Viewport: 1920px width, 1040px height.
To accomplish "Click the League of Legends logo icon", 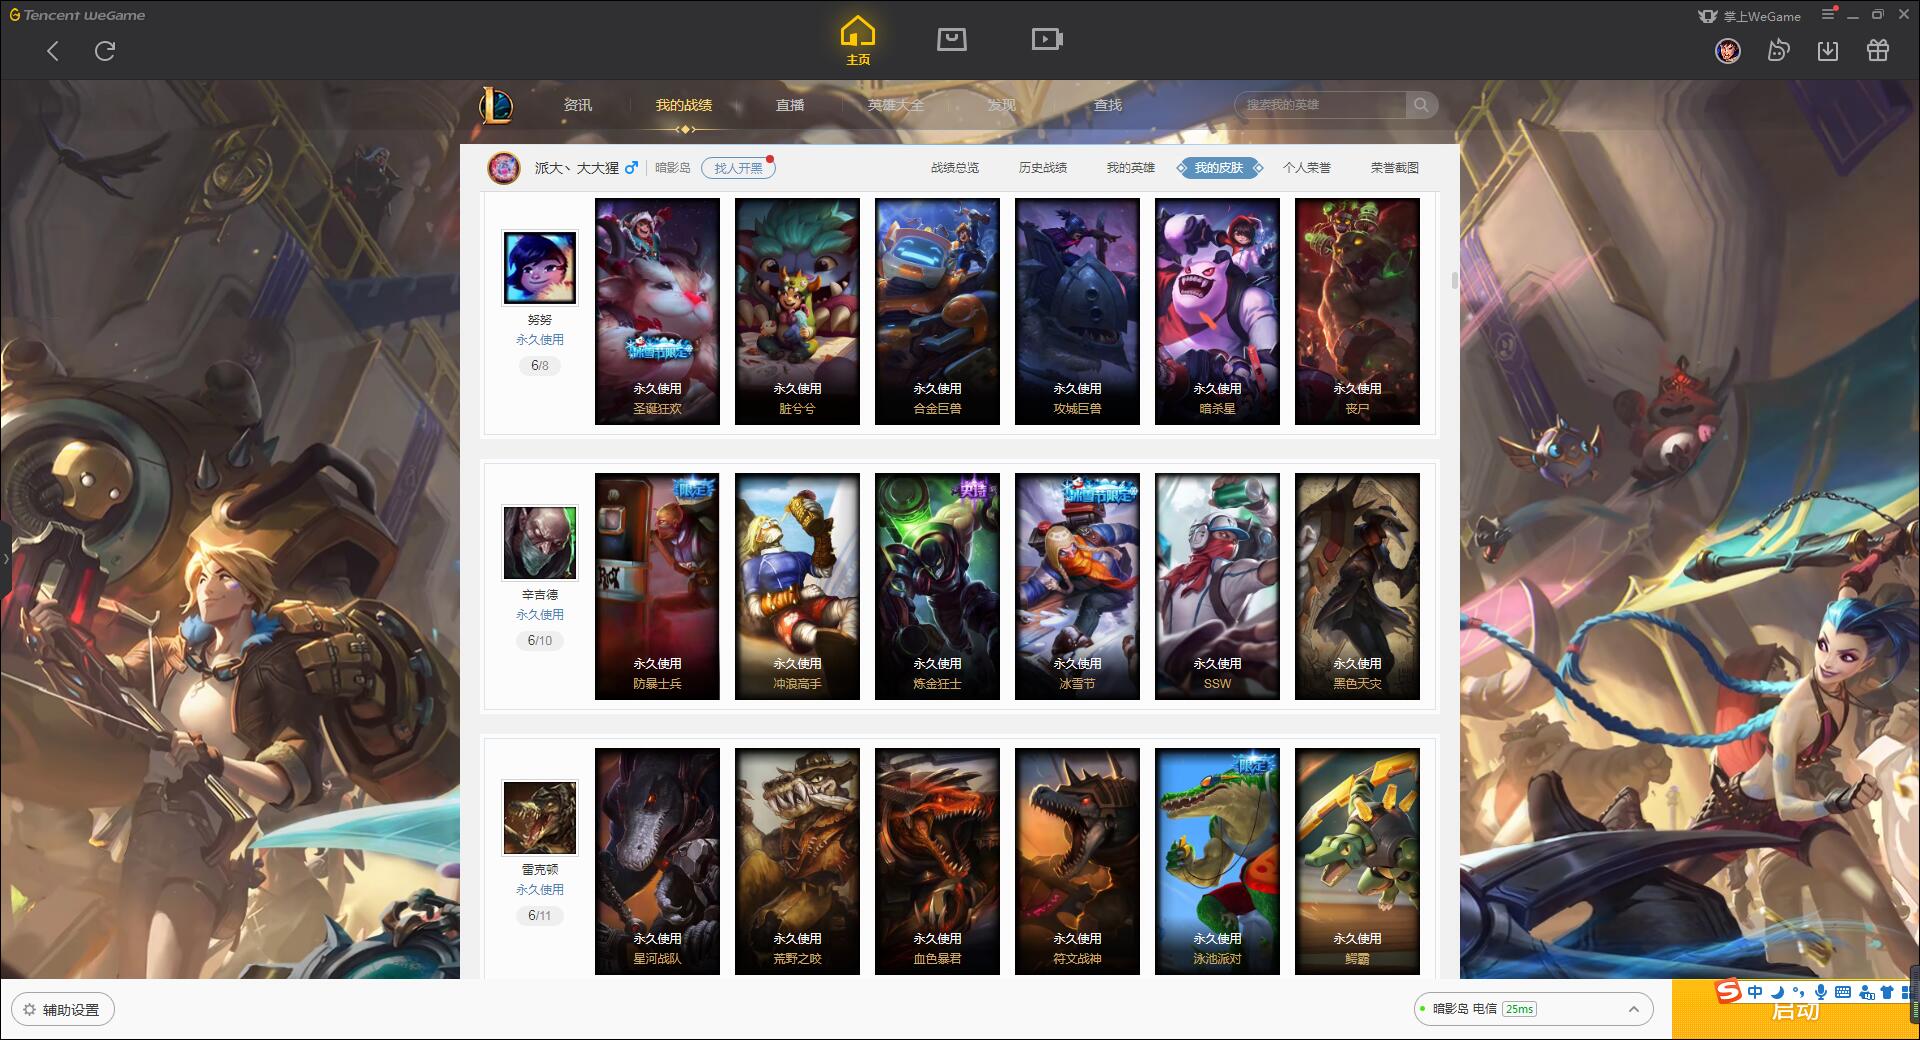I will (x=496, y=105).
